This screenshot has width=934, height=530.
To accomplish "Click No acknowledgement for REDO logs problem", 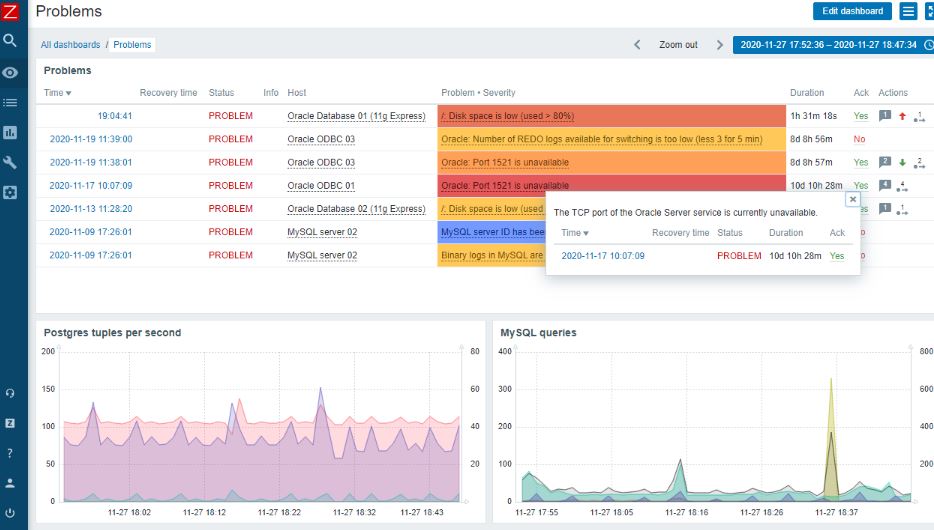I will click(859, 139).
